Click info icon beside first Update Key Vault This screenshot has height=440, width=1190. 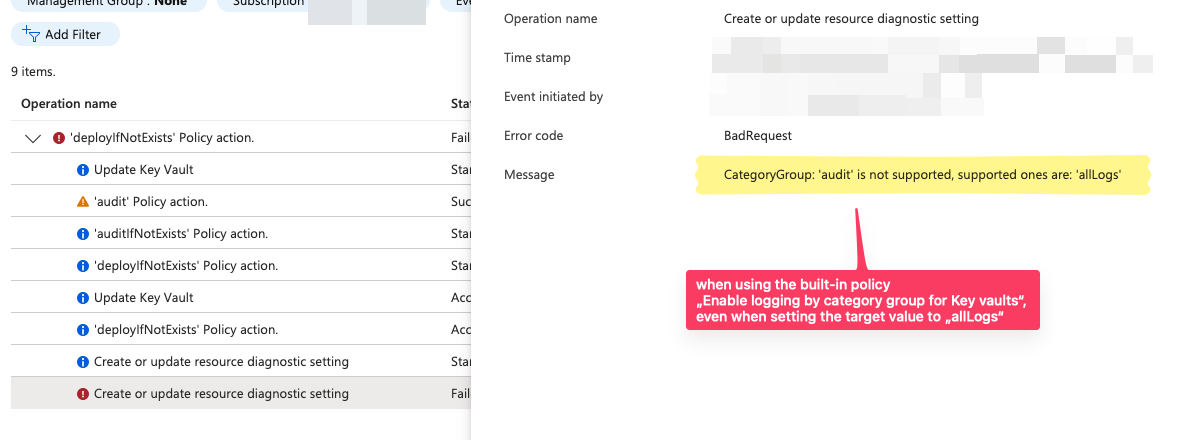click(83, 170)
